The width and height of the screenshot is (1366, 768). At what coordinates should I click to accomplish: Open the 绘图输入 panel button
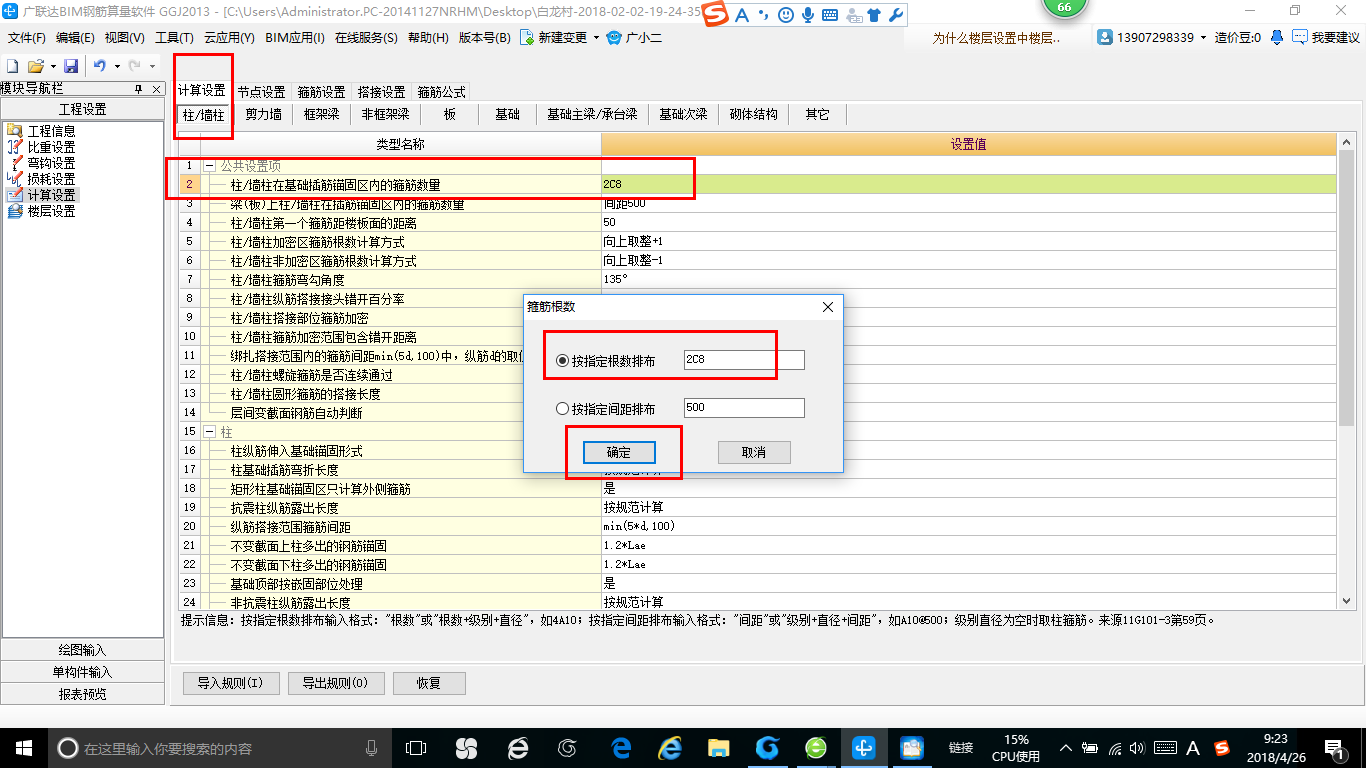point(83,650)
